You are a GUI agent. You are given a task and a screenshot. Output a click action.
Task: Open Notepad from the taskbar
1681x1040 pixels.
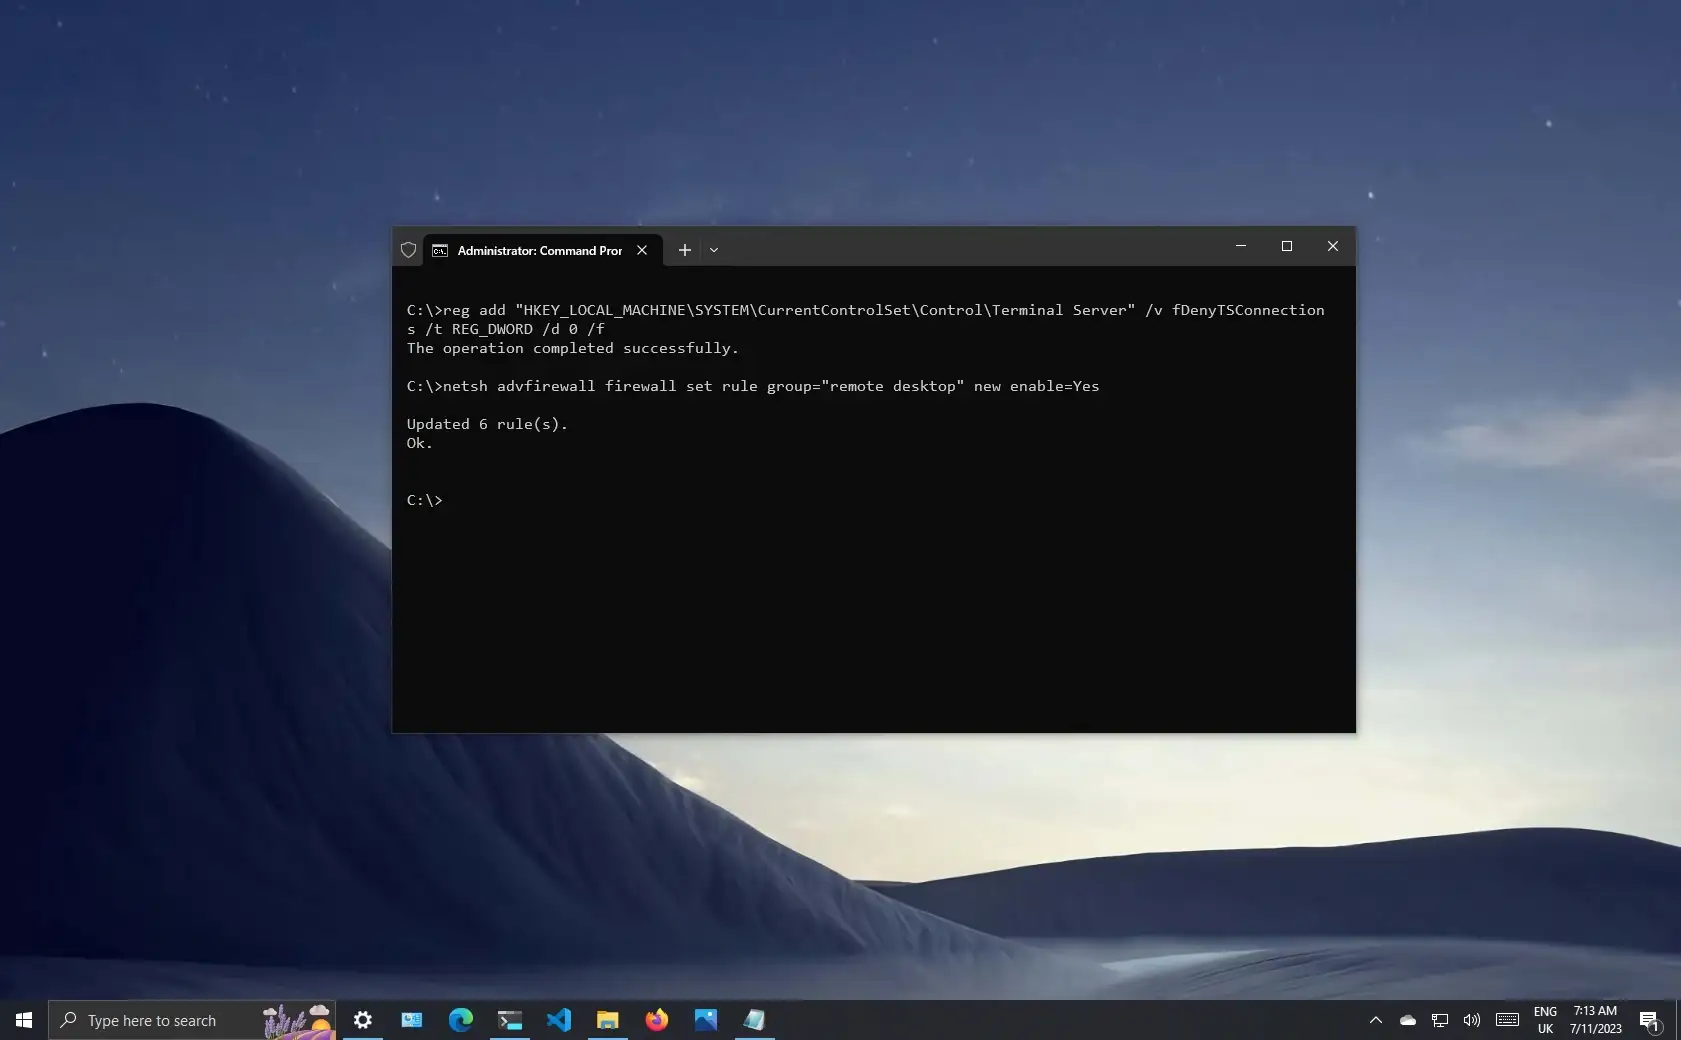(x=755, y=1020)
